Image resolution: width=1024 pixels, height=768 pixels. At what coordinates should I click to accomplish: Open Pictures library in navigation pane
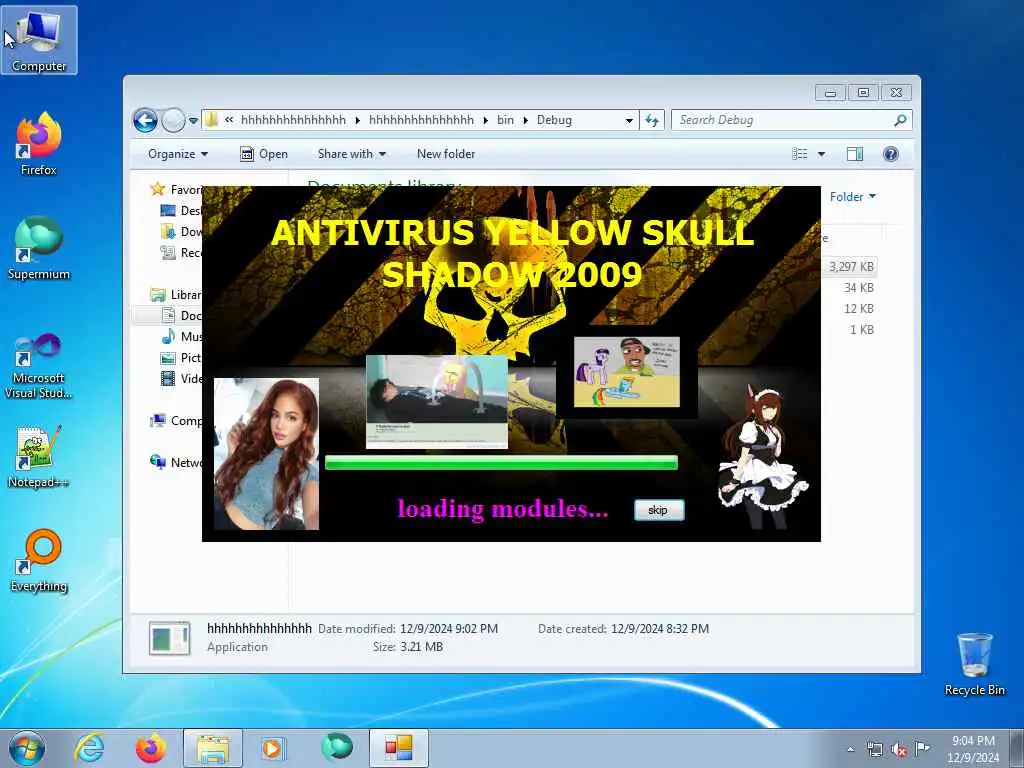(x=182, y=357)
